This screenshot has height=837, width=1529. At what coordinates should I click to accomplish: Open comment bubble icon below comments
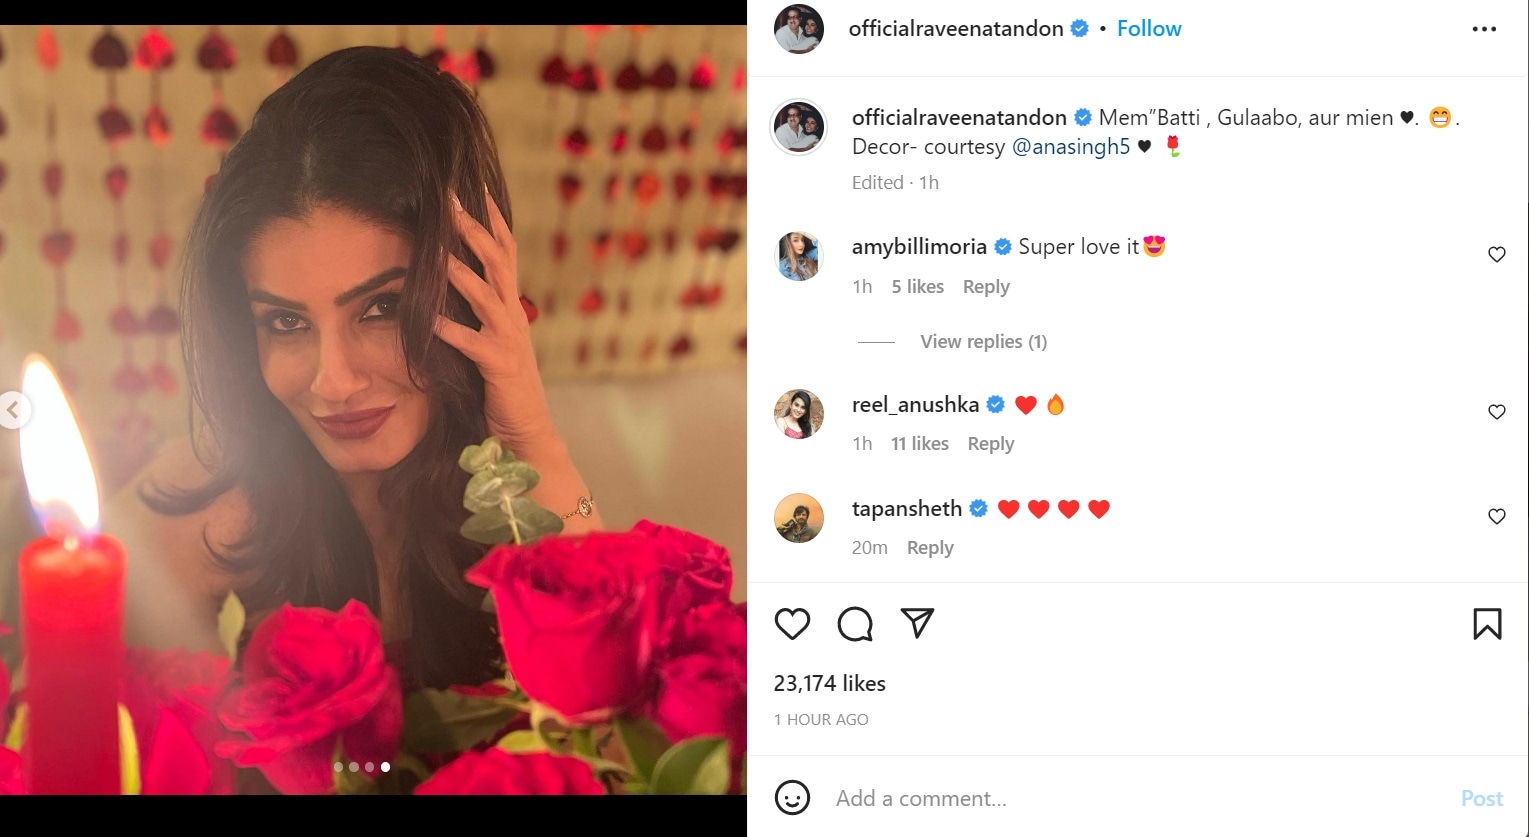click(855, 624)
